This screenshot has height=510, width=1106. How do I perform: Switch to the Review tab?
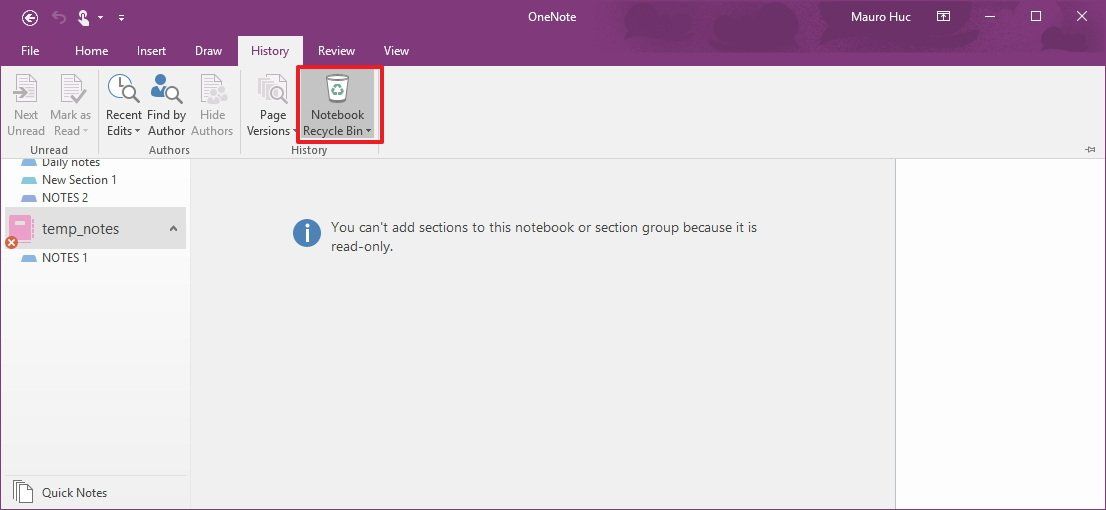(336, 51)
